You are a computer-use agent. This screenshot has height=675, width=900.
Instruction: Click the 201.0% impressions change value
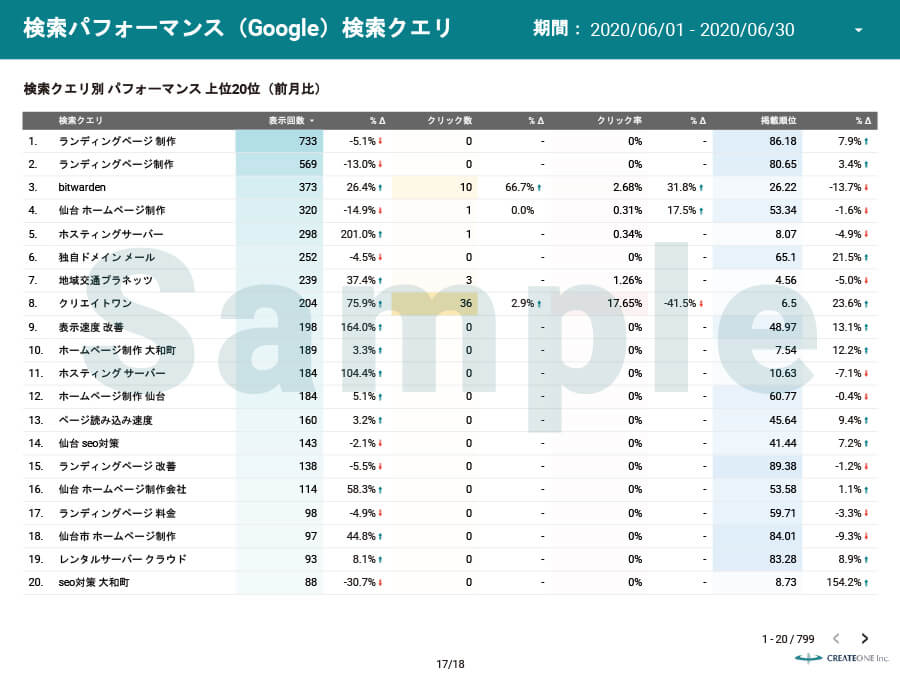click(360, 234)
